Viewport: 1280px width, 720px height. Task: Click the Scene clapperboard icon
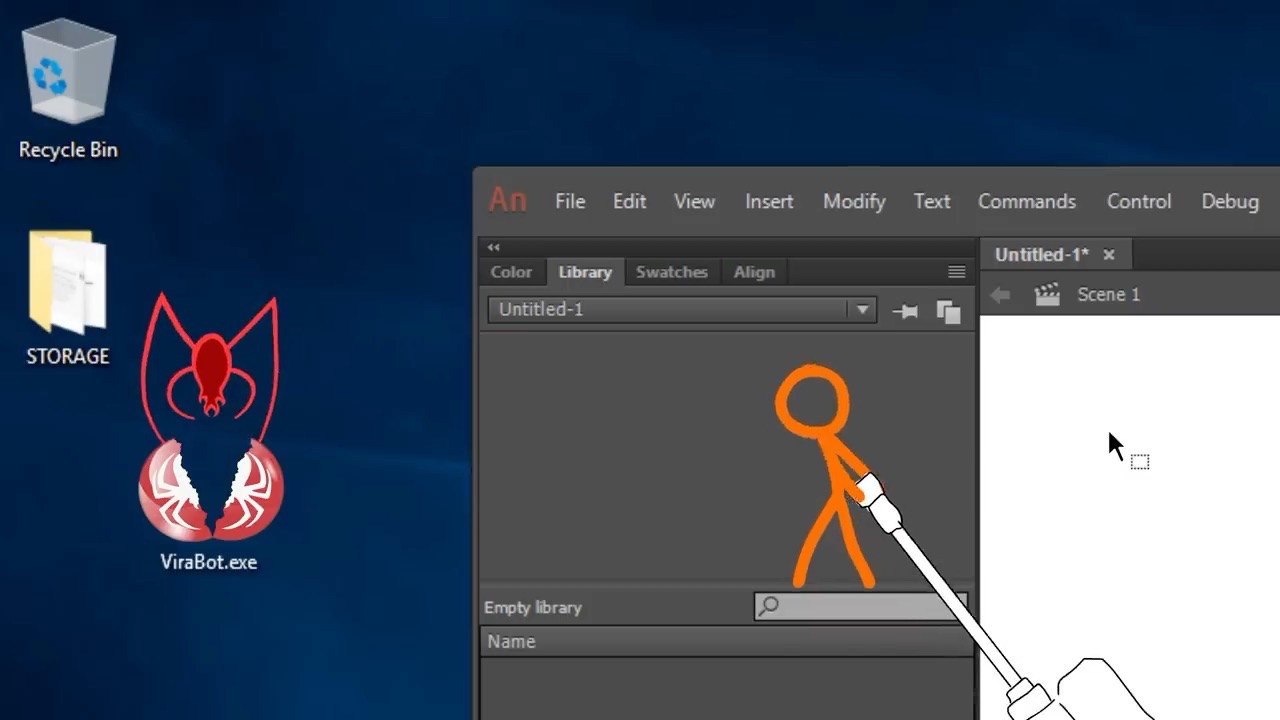click(x=1047, y=294)
